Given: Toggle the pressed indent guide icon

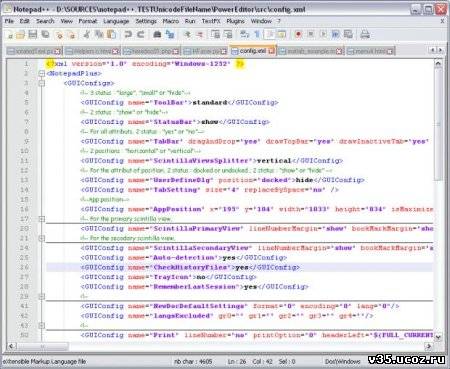Looking at the screenshot, I should tap(269, 34).
